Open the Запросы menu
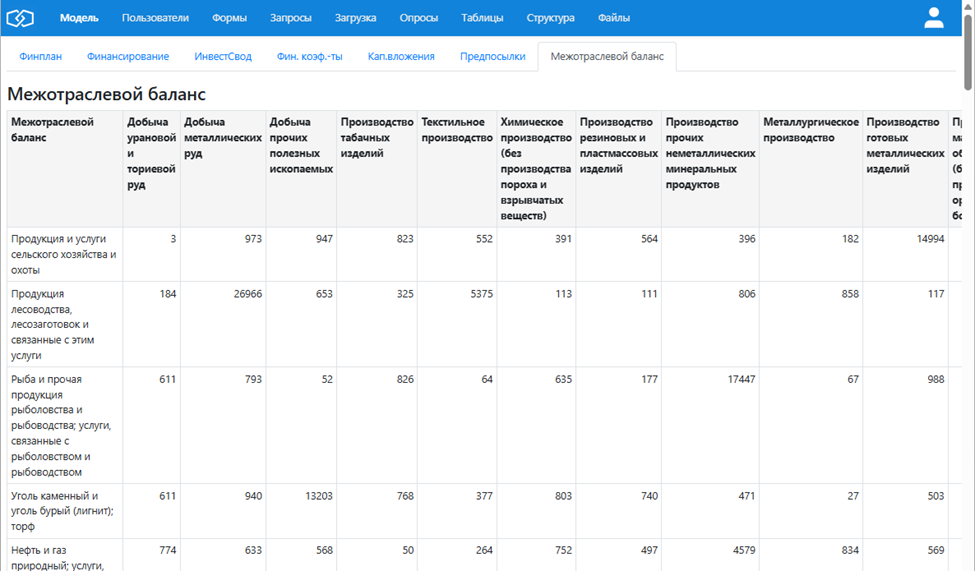This screenshot has width=975, height=571. click(290, 18)
